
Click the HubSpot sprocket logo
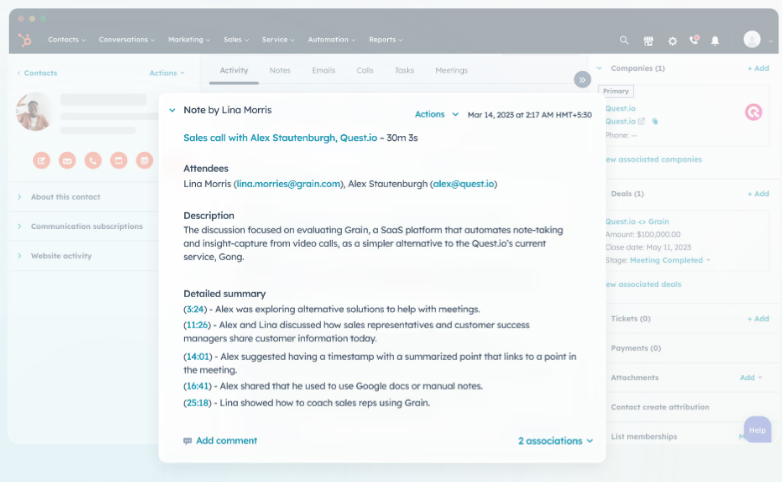(x=24, y=39)
